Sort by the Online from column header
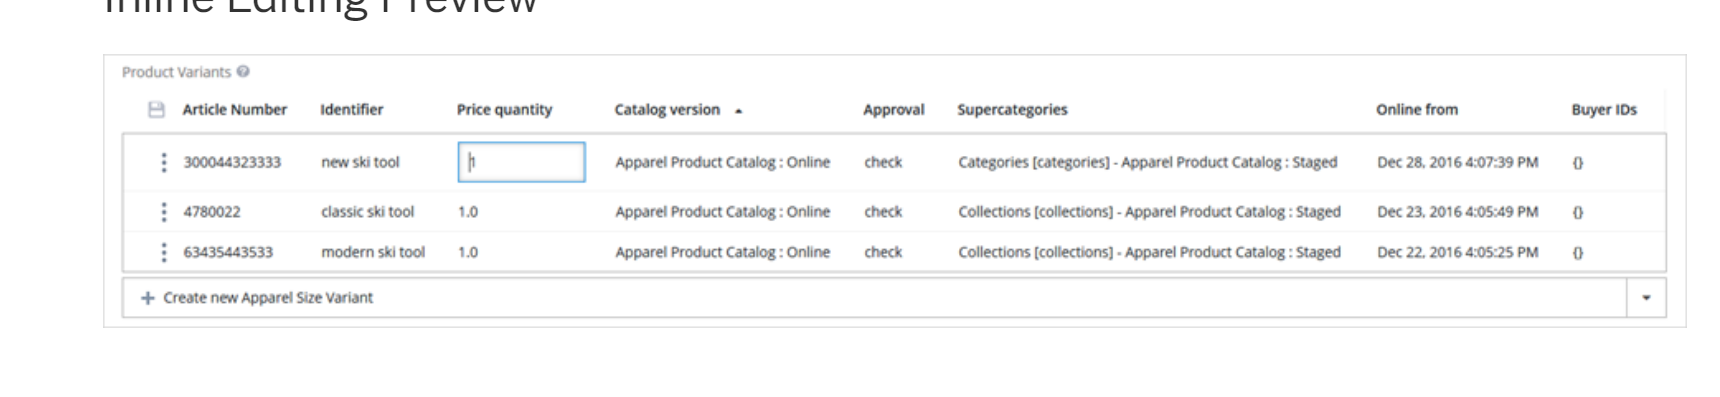Viewport: 1720px width, 397px height. 1416,110
